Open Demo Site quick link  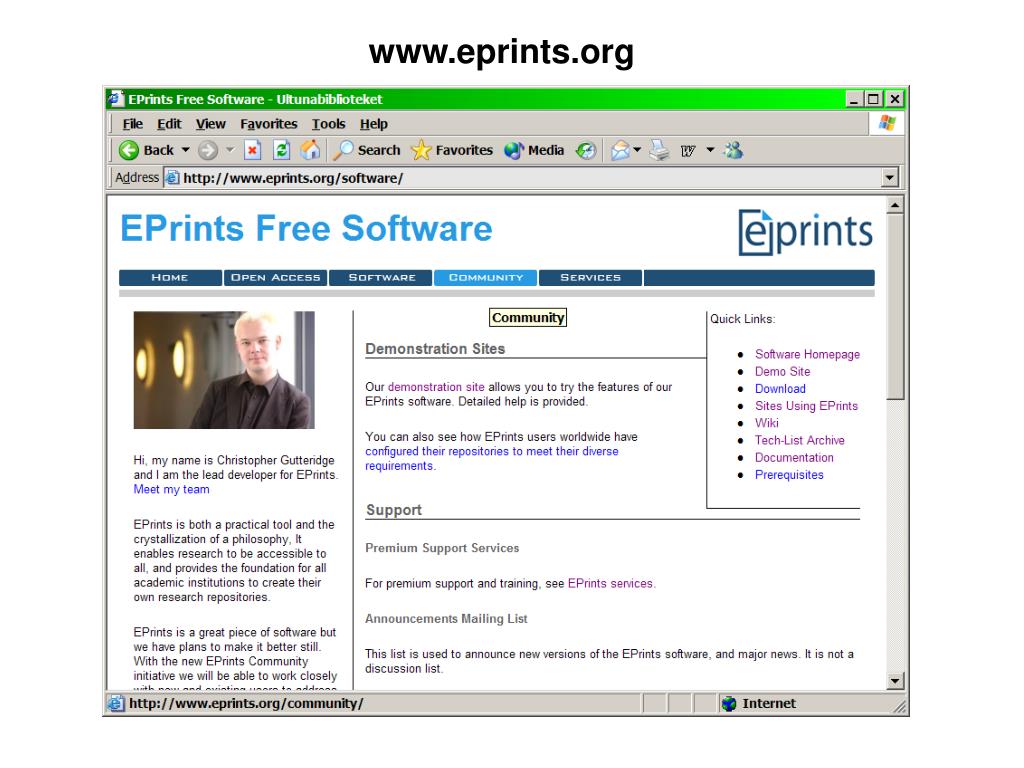point(782,372)
